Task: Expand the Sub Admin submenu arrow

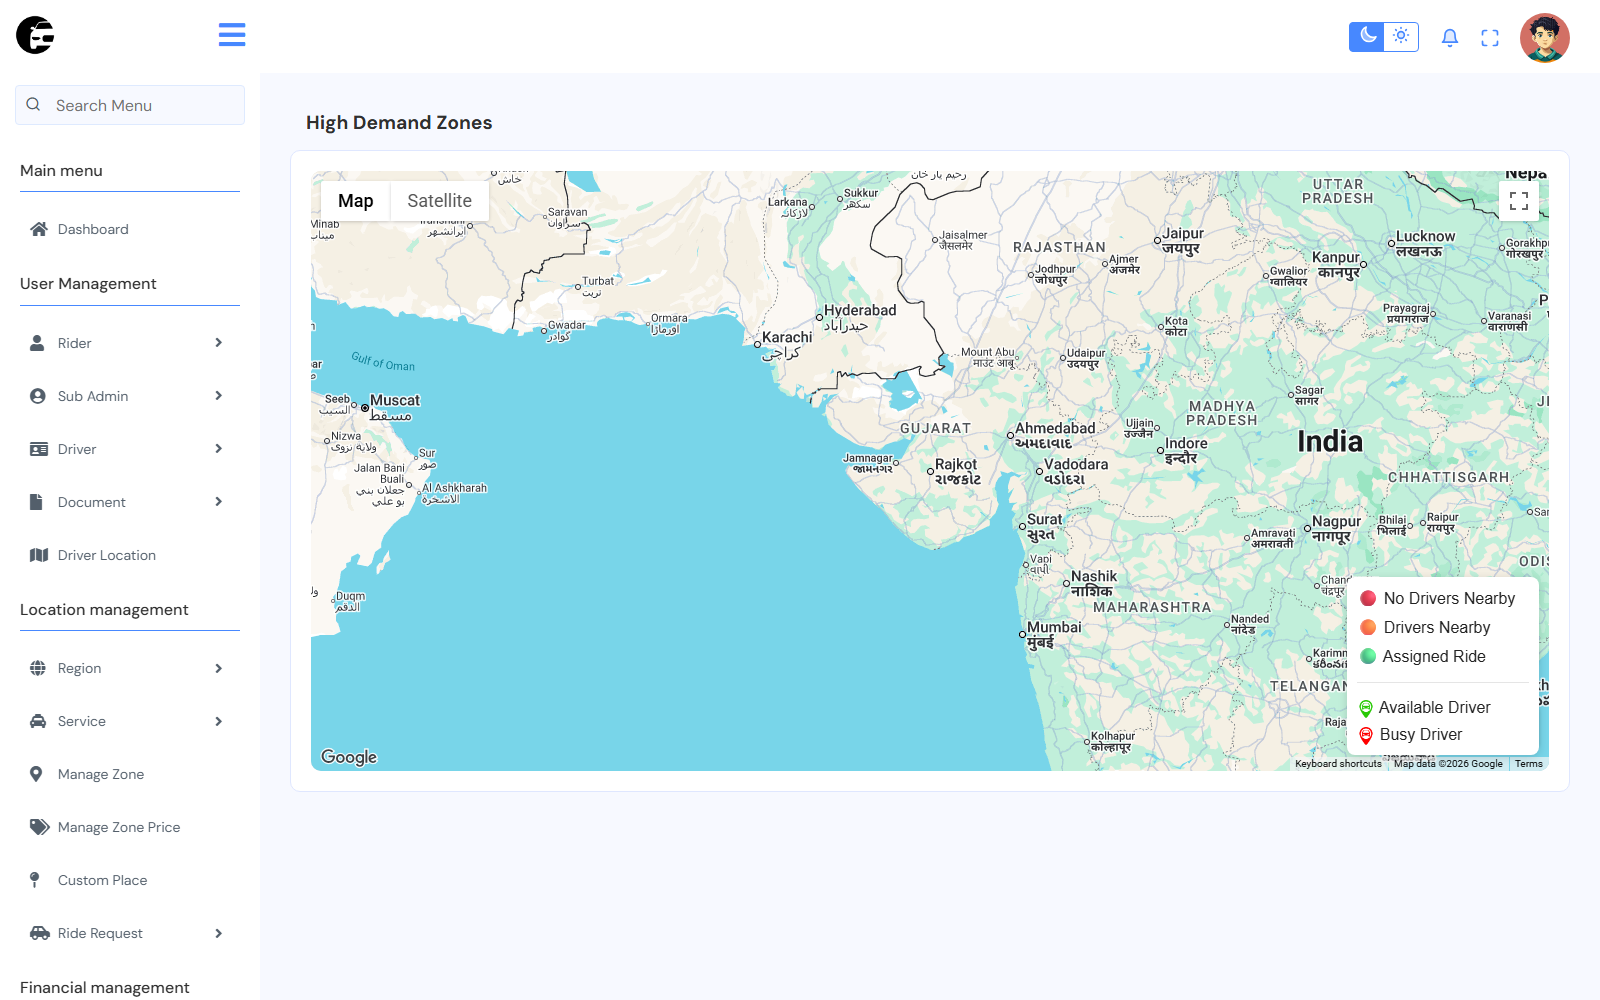Action: [219, 396]
